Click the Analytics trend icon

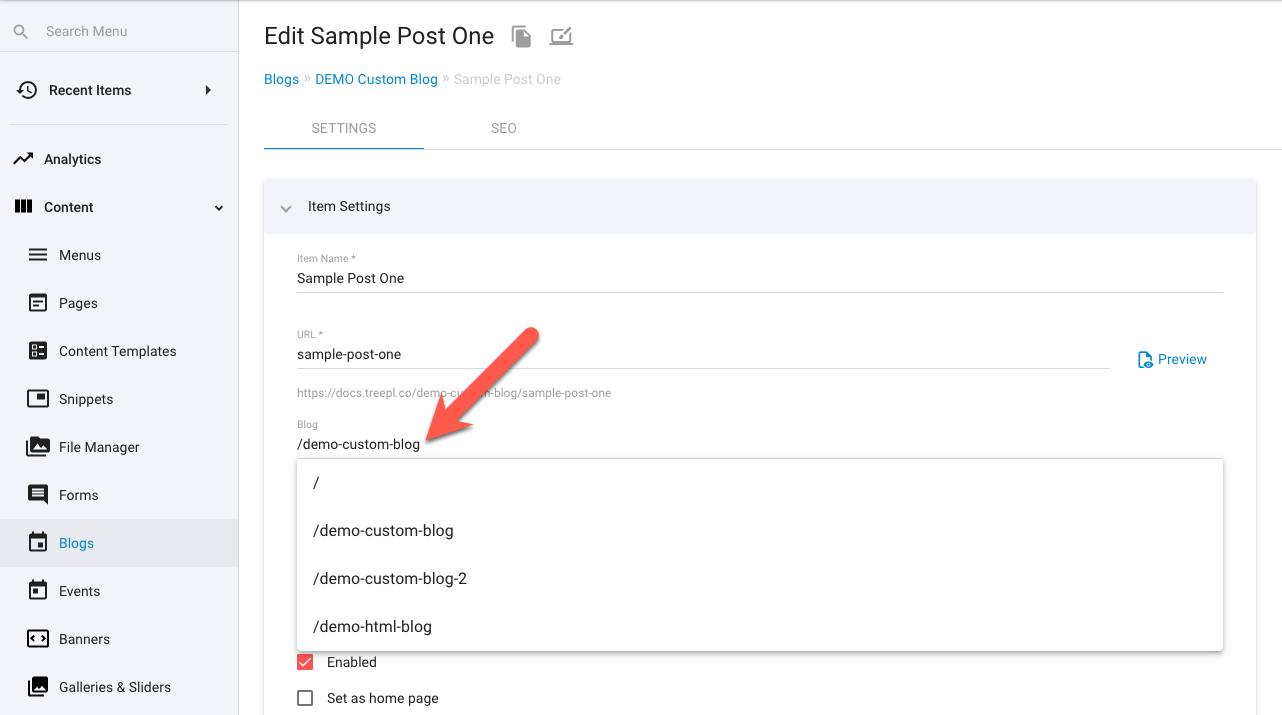pos(23,159)
